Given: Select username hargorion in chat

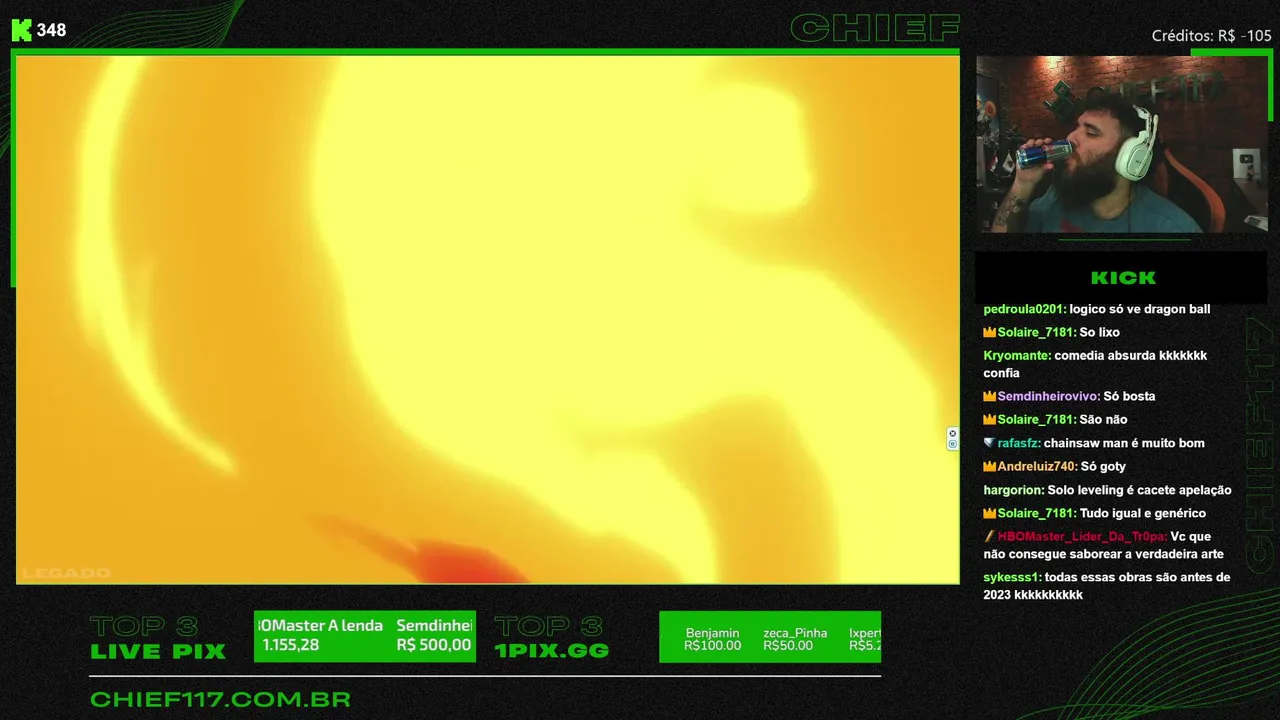Looking at the screenshot, I should (1013, 490).
